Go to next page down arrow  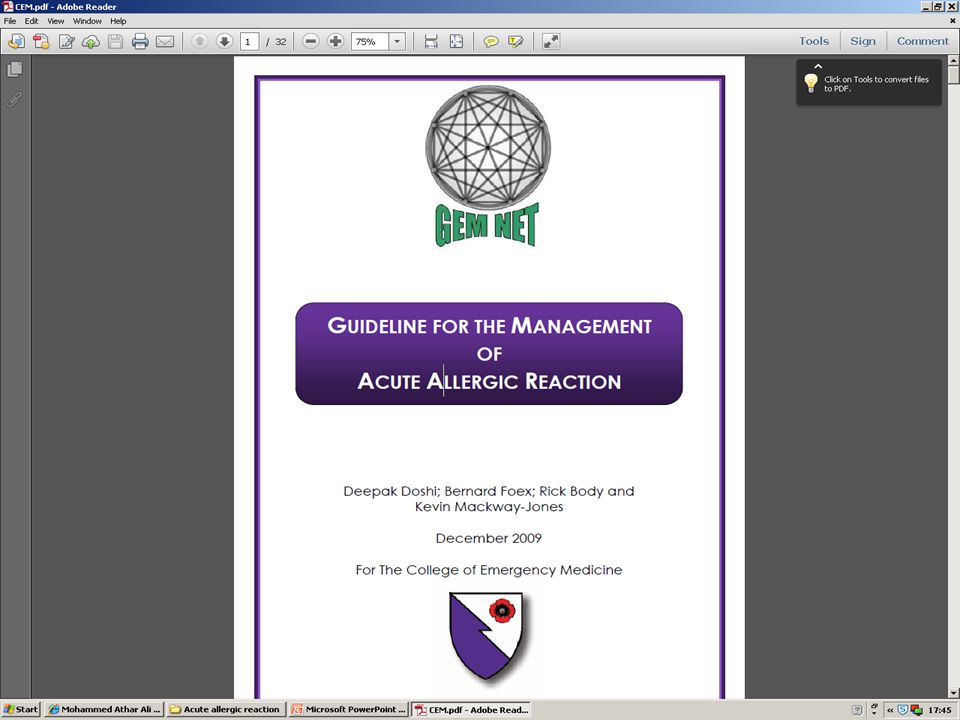click(224, 41)
